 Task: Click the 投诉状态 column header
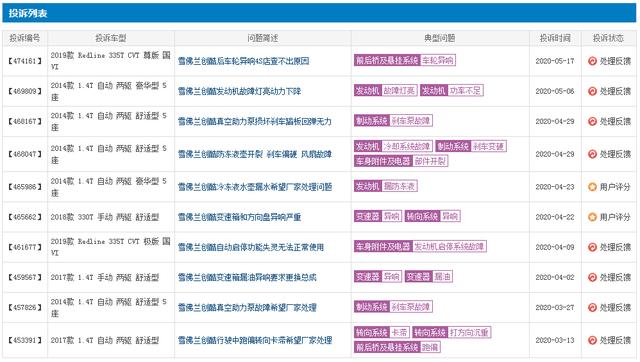coord(608,38)
